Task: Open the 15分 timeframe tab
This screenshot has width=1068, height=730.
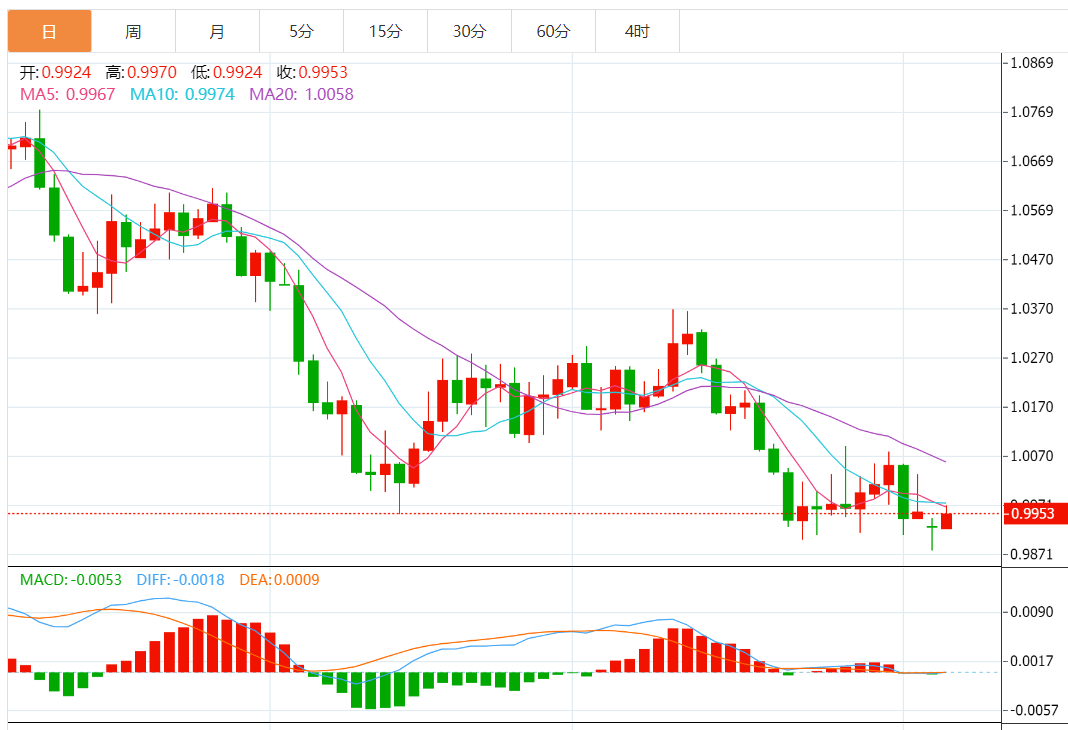Action: click(386, 31)
